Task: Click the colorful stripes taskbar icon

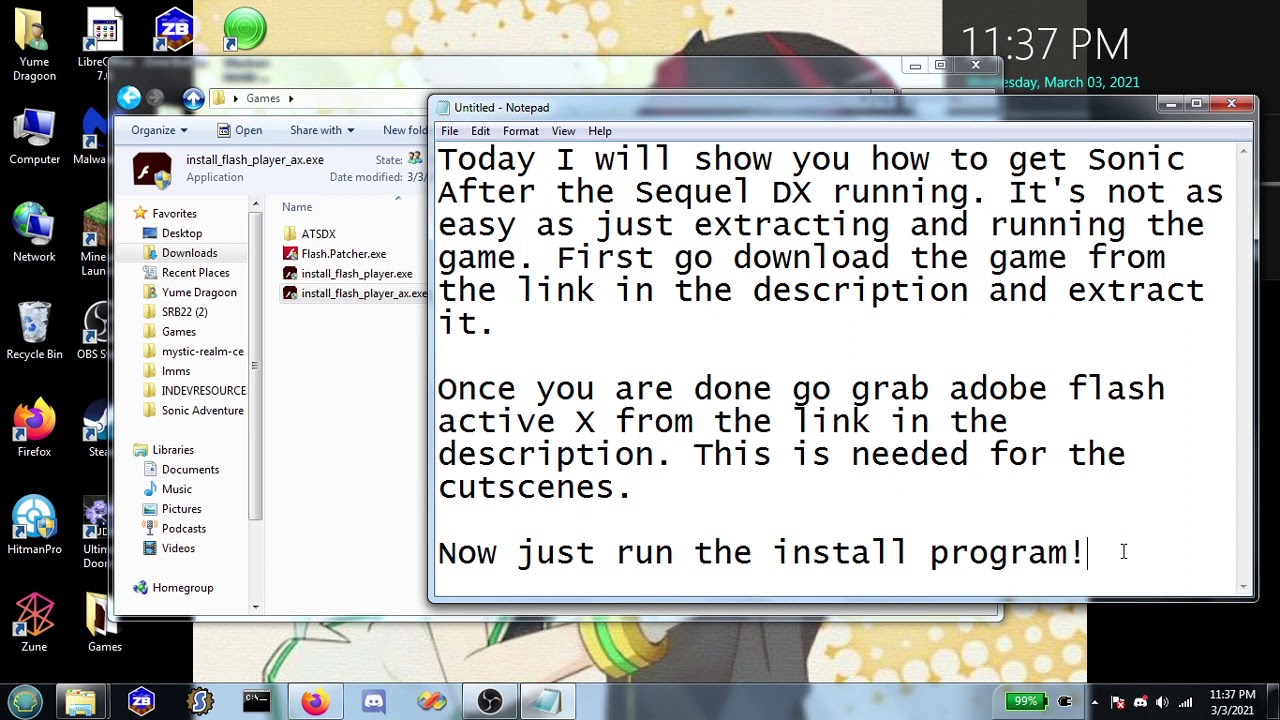Action: coord(432,702)
